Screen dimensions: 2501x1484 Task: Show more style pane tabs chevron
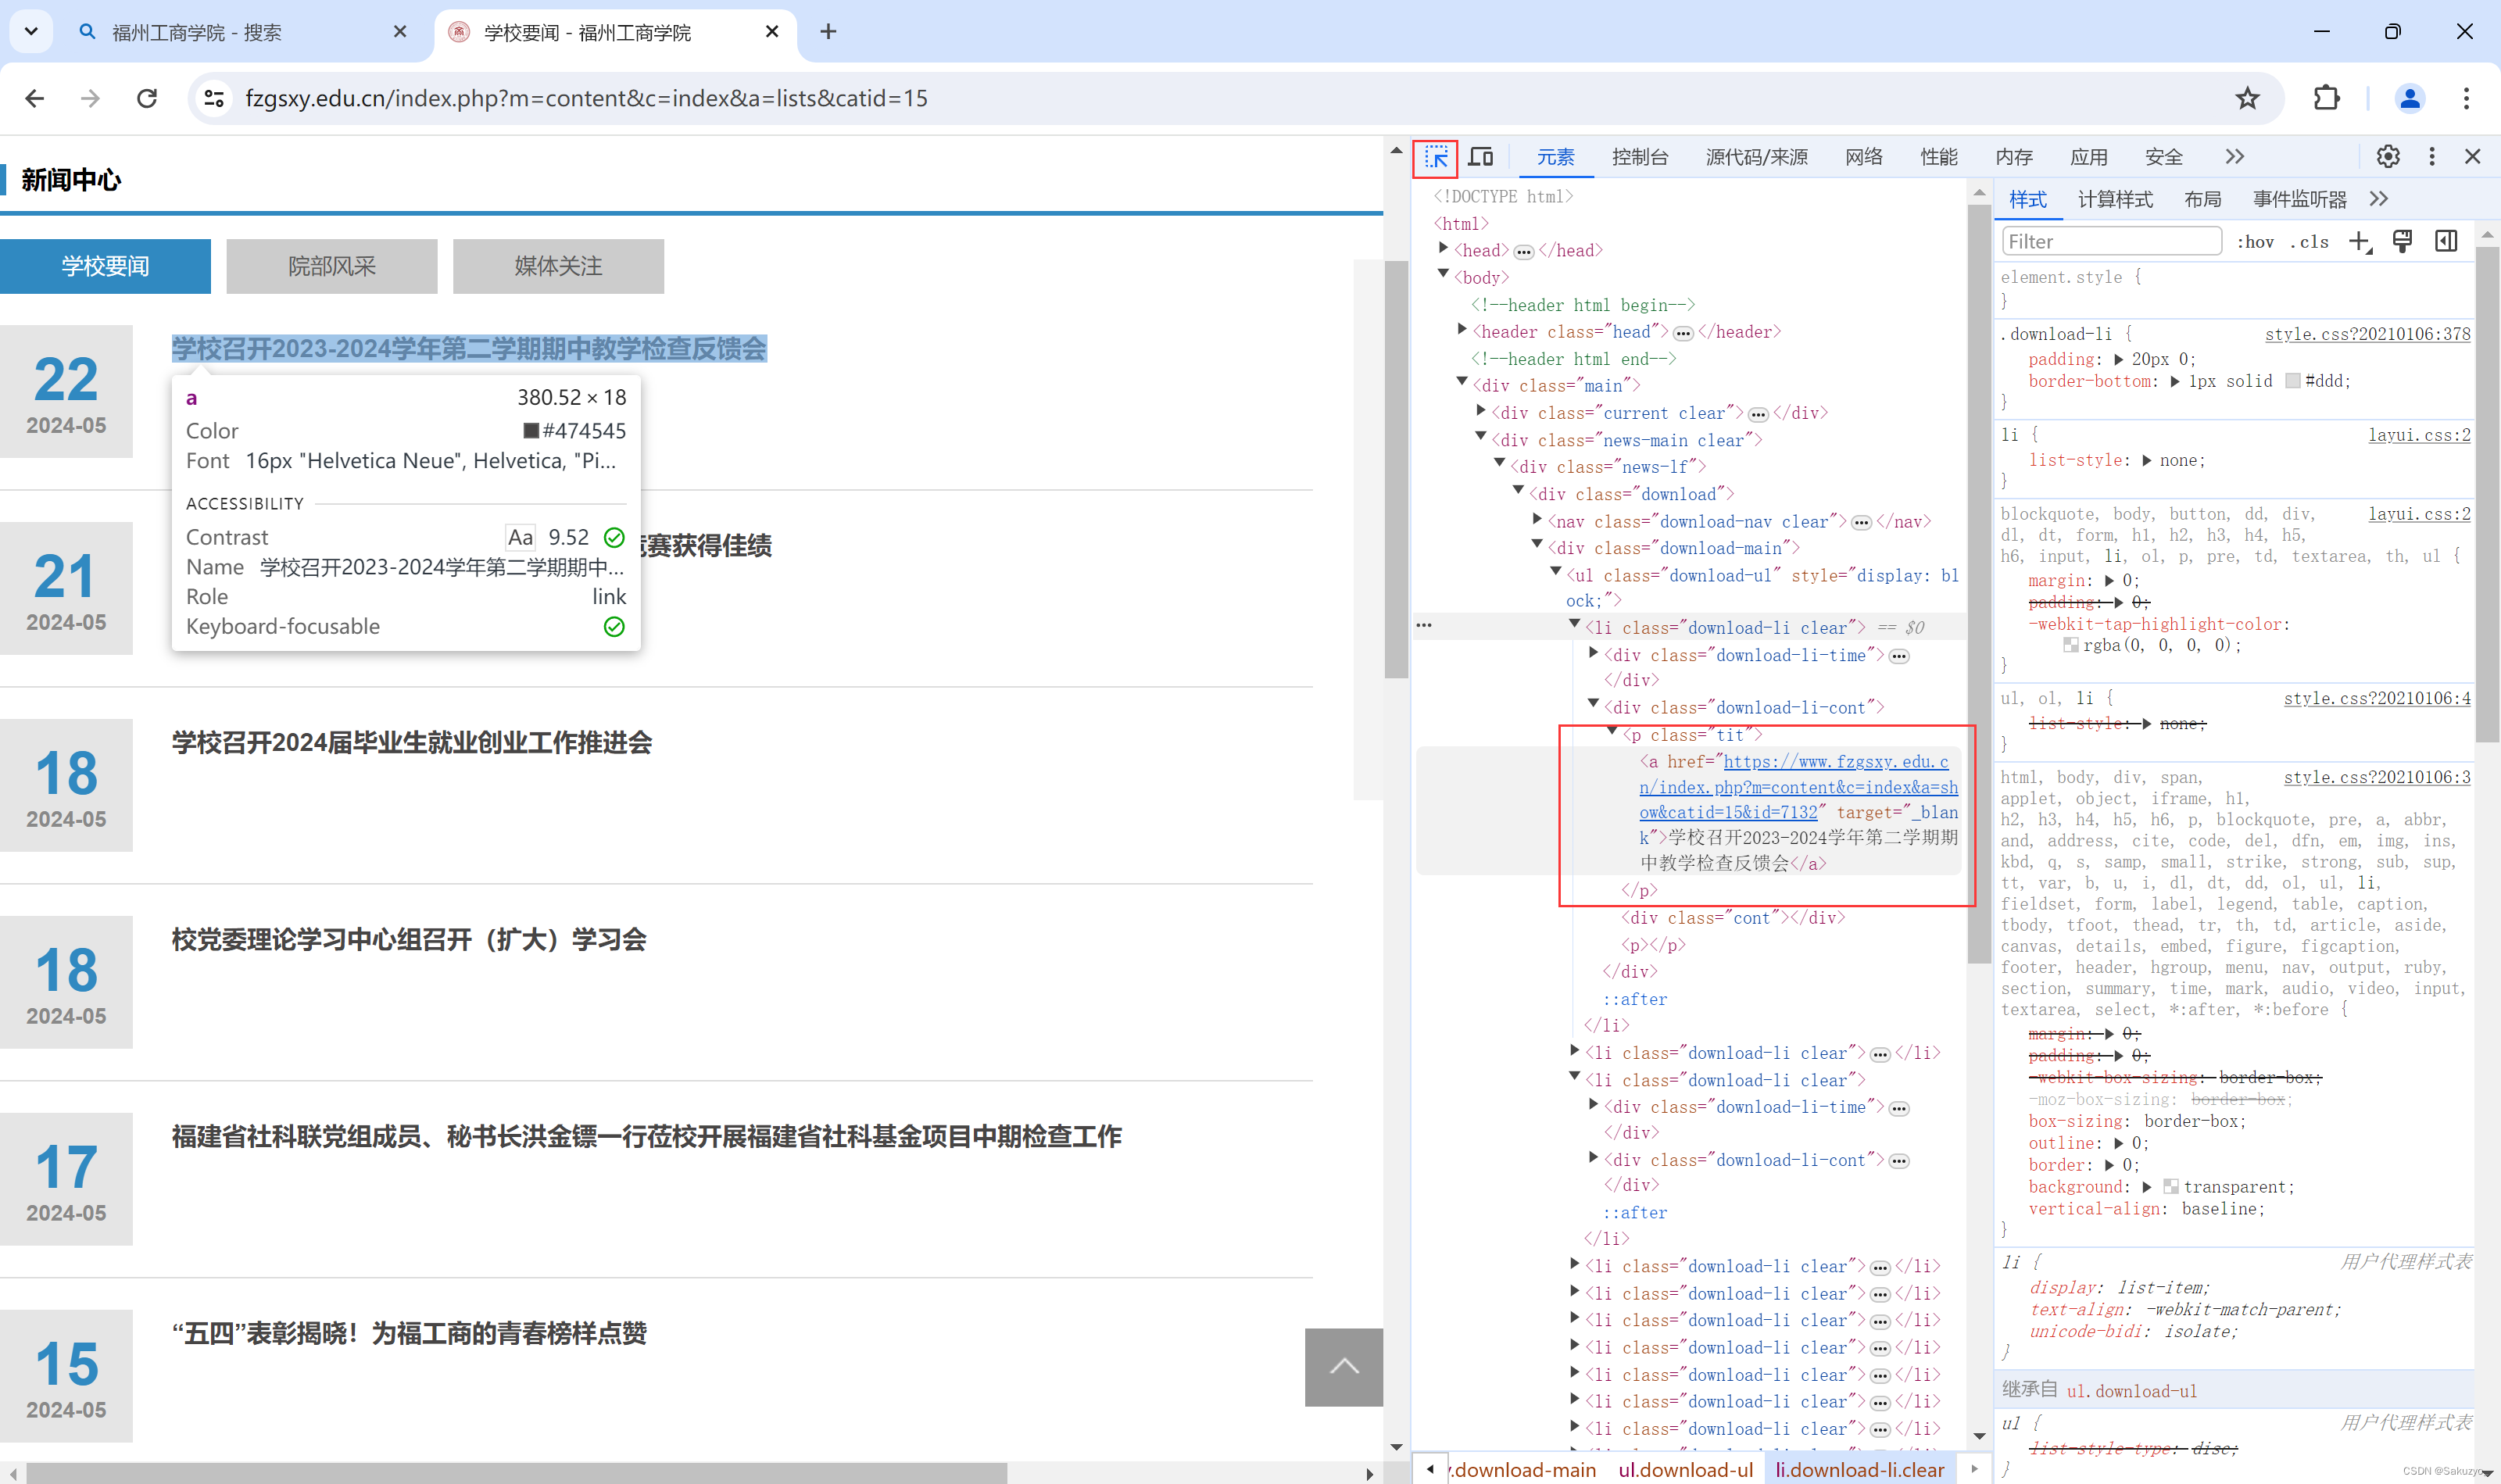coord(2379,199)
